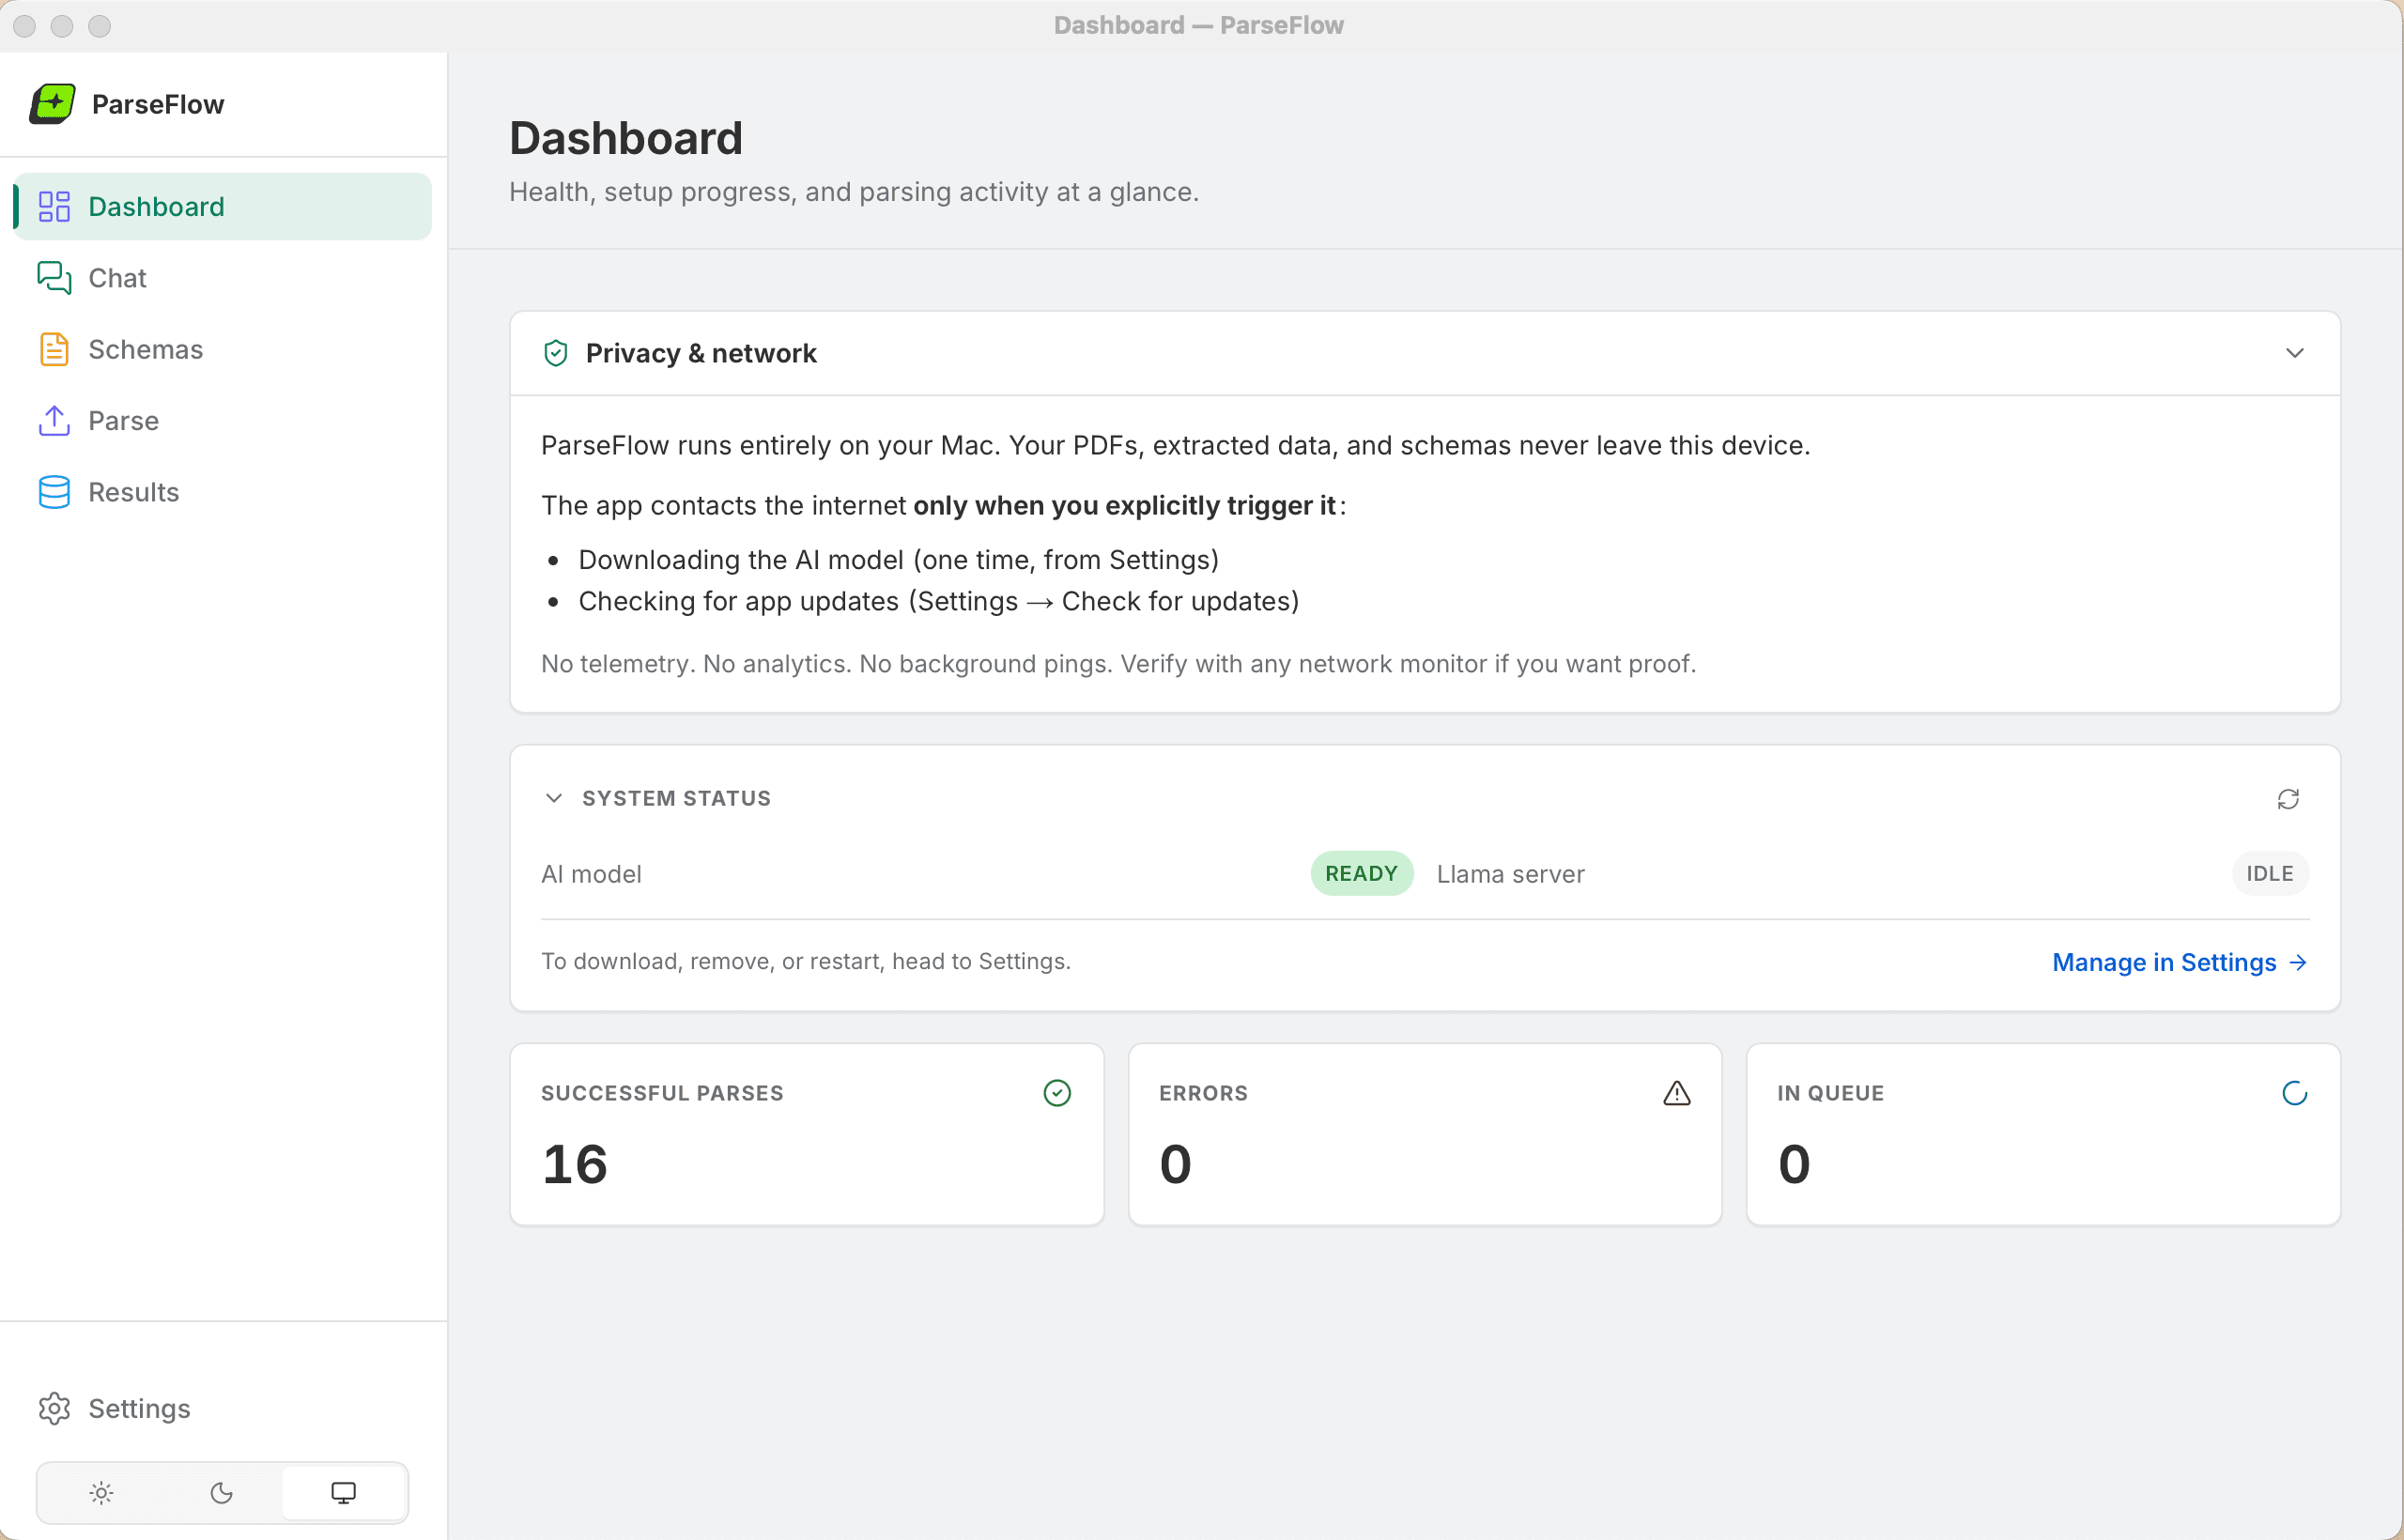This screenshot has width=2404, height=1540.
Task: Click 'ParseFlow runs entirely on your Mac' sentence
Action: click(x=1175, y=445)
